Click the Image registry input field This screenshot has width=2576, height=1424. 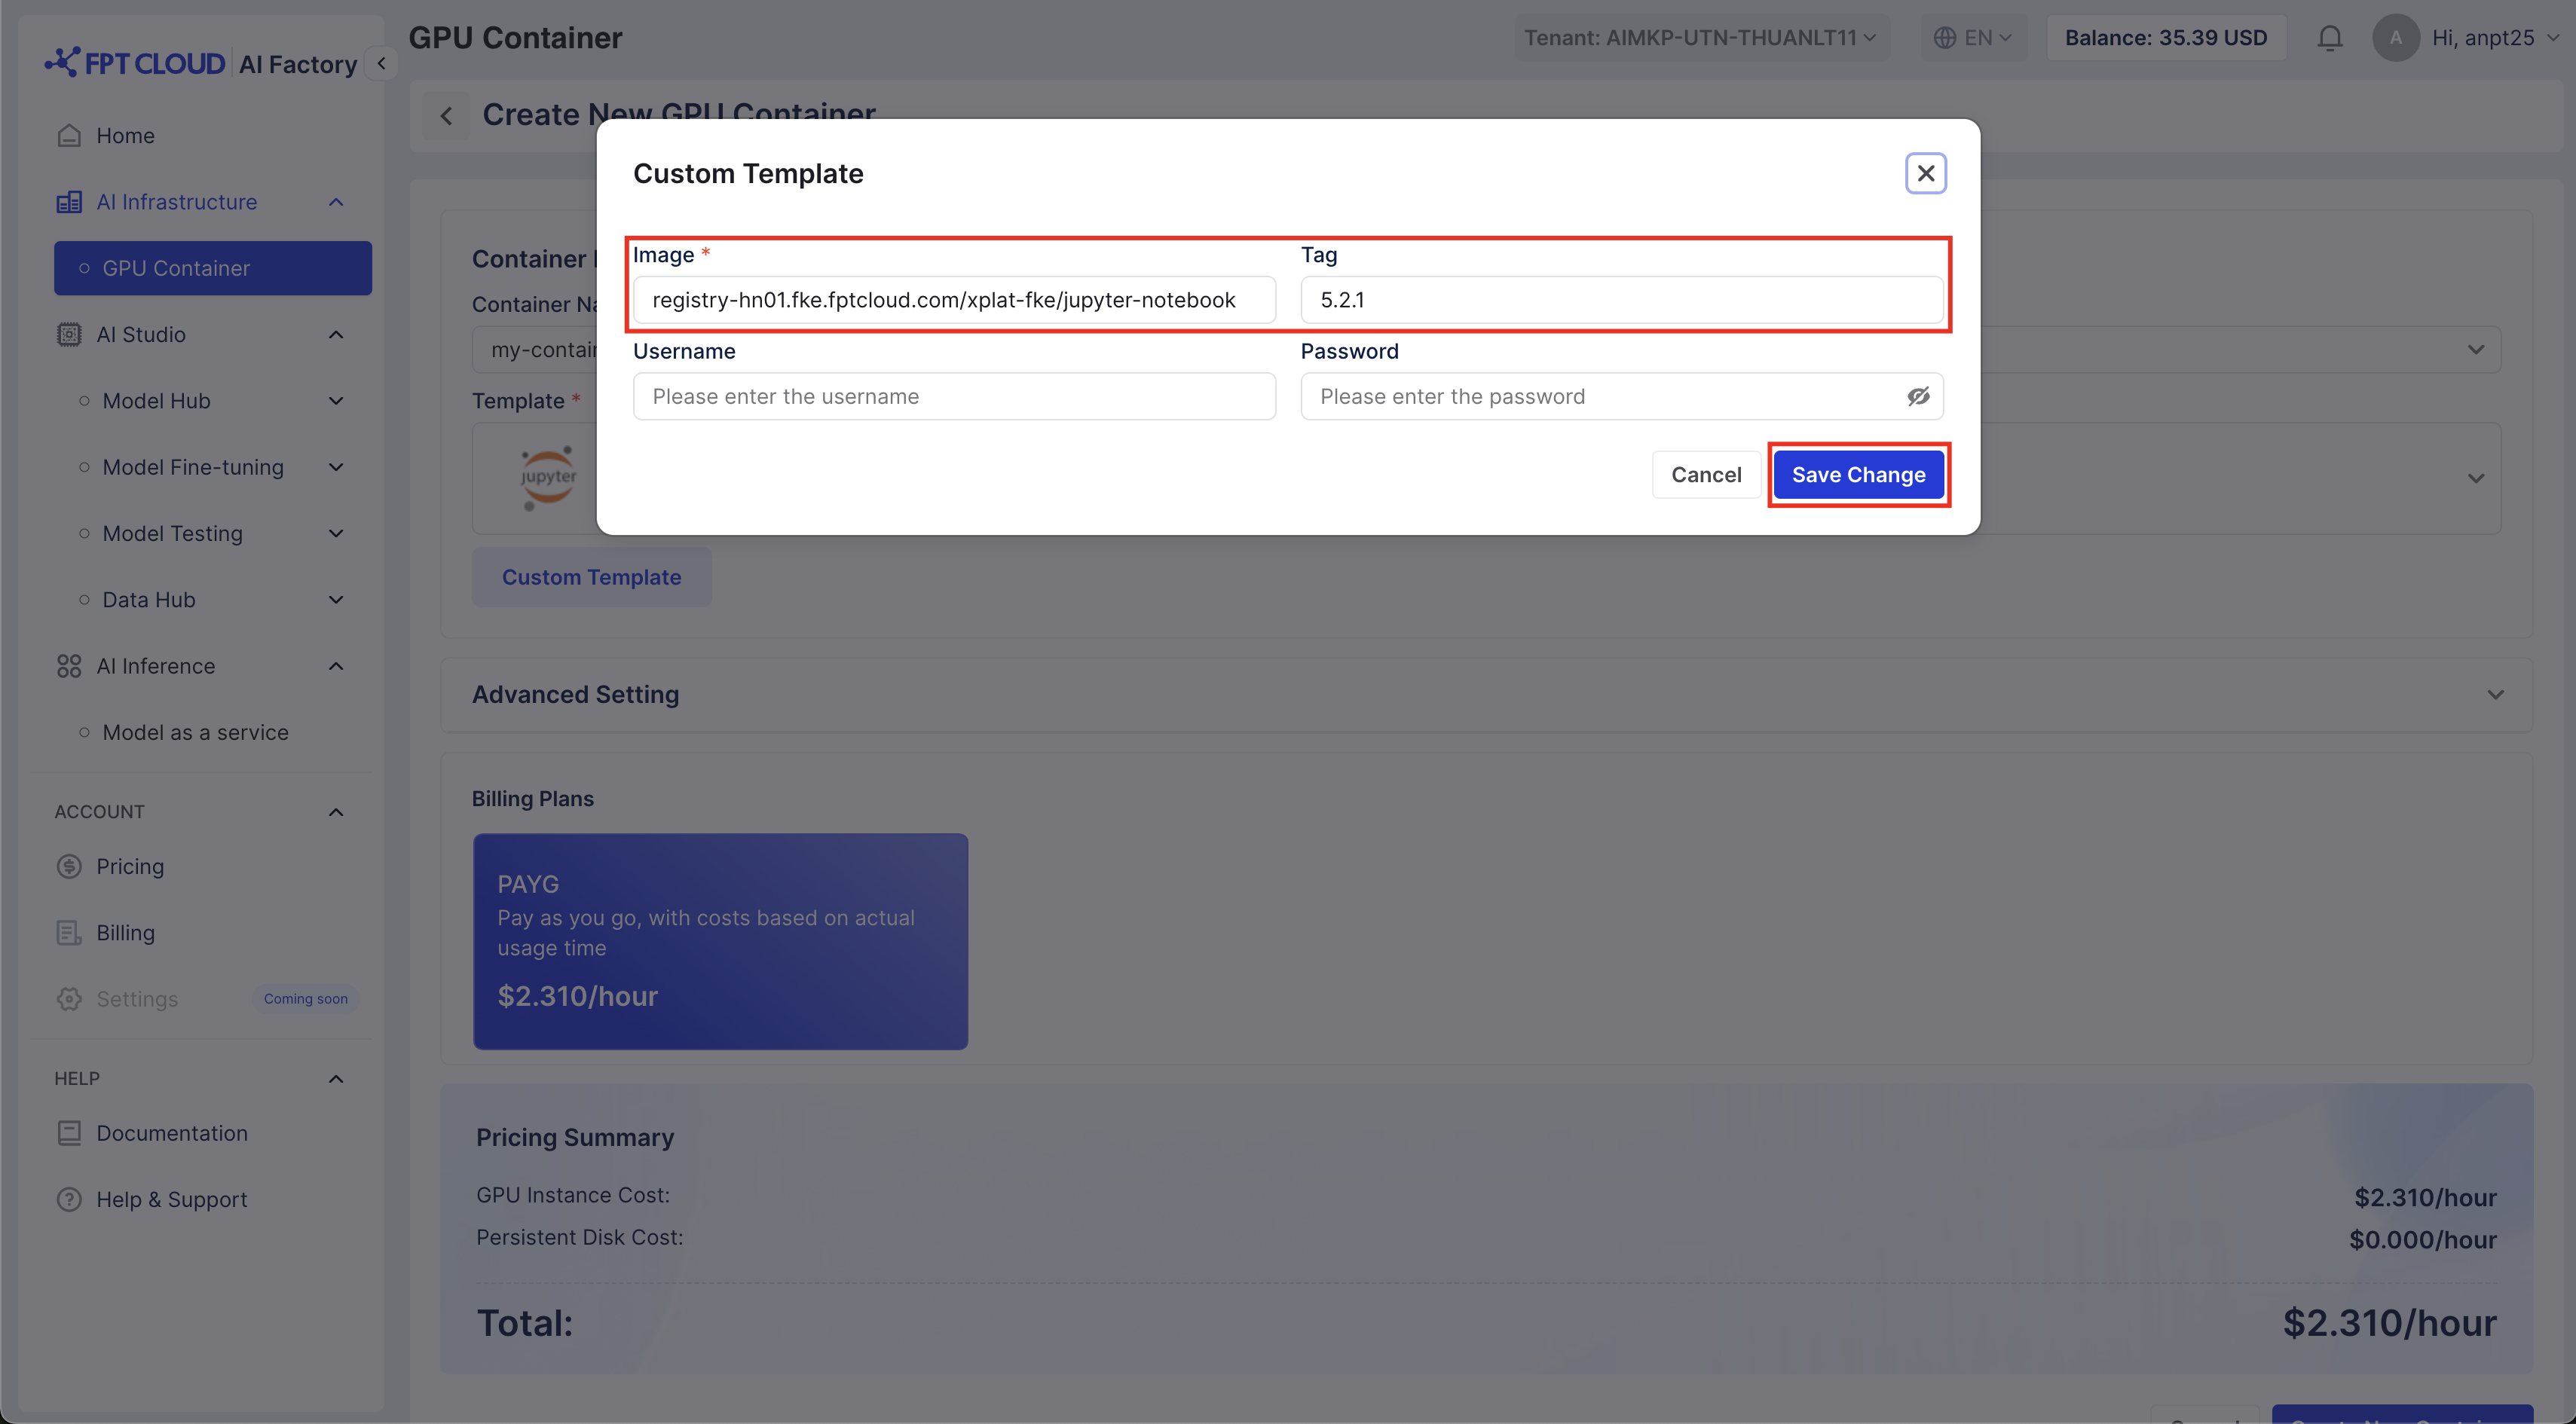(x=954, y=300)
